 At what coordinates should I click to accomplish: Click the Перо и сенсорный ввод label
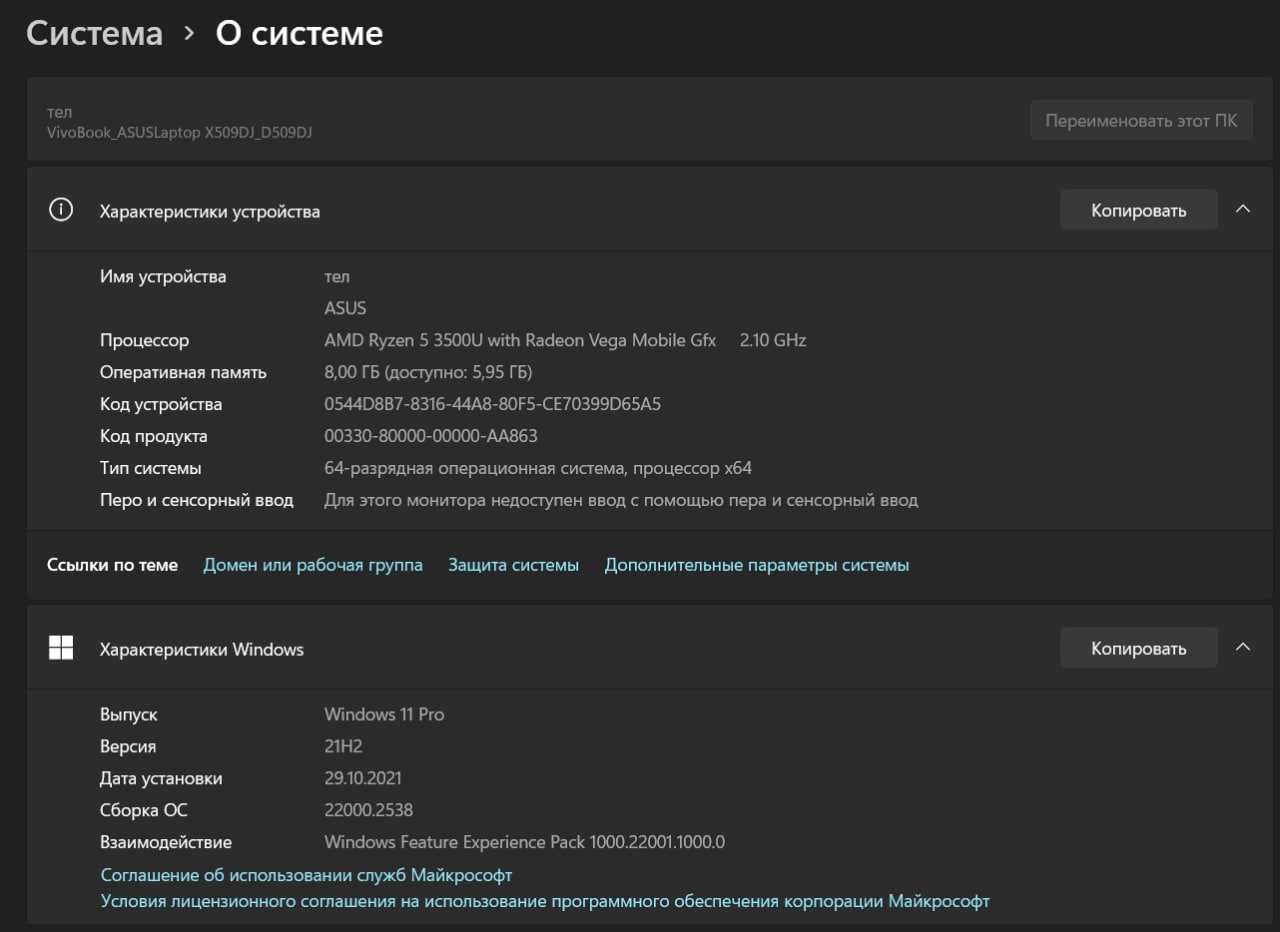pyautogui.click(x=197, y=500)
